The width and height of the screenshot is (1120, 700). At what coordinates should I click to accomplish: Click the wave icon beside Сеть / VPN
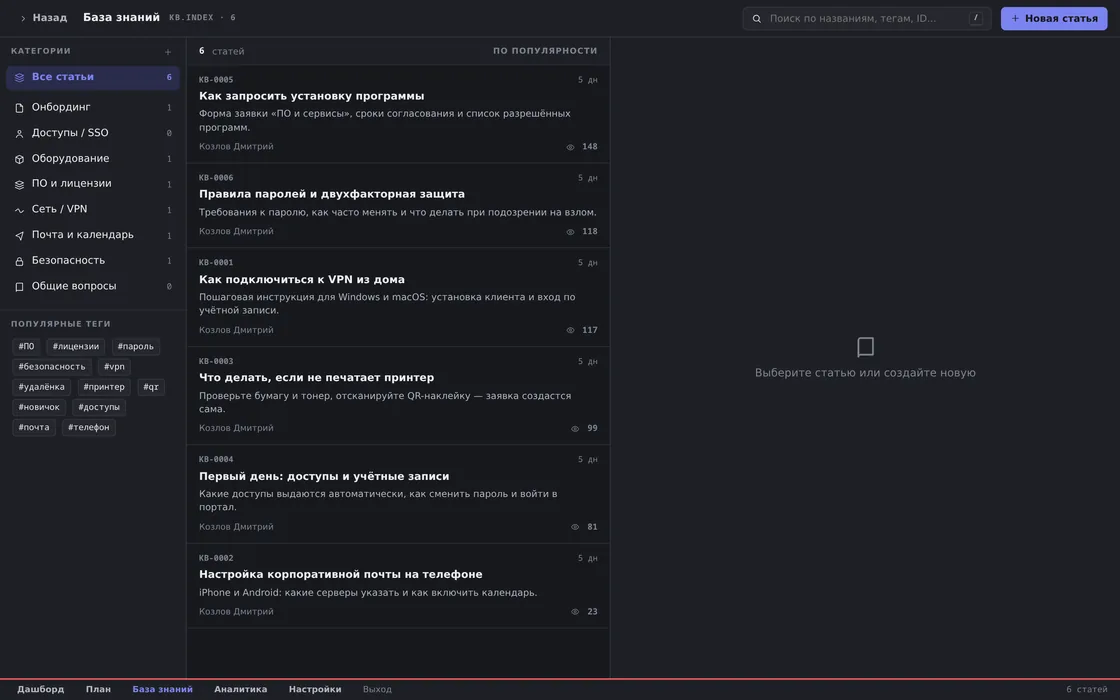click(x=19, y=210)
